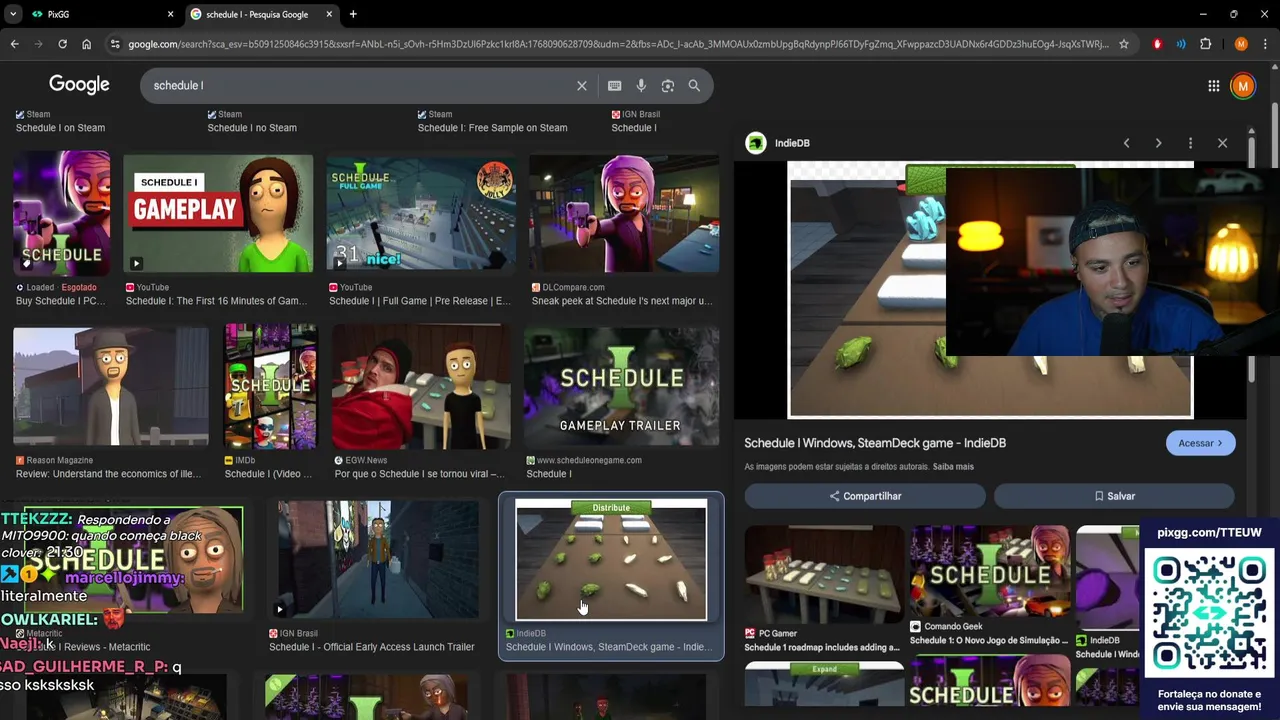Open a new browser tab
Image resolution: width=1280 pixels, height=720 pixels.
[353, 14]
